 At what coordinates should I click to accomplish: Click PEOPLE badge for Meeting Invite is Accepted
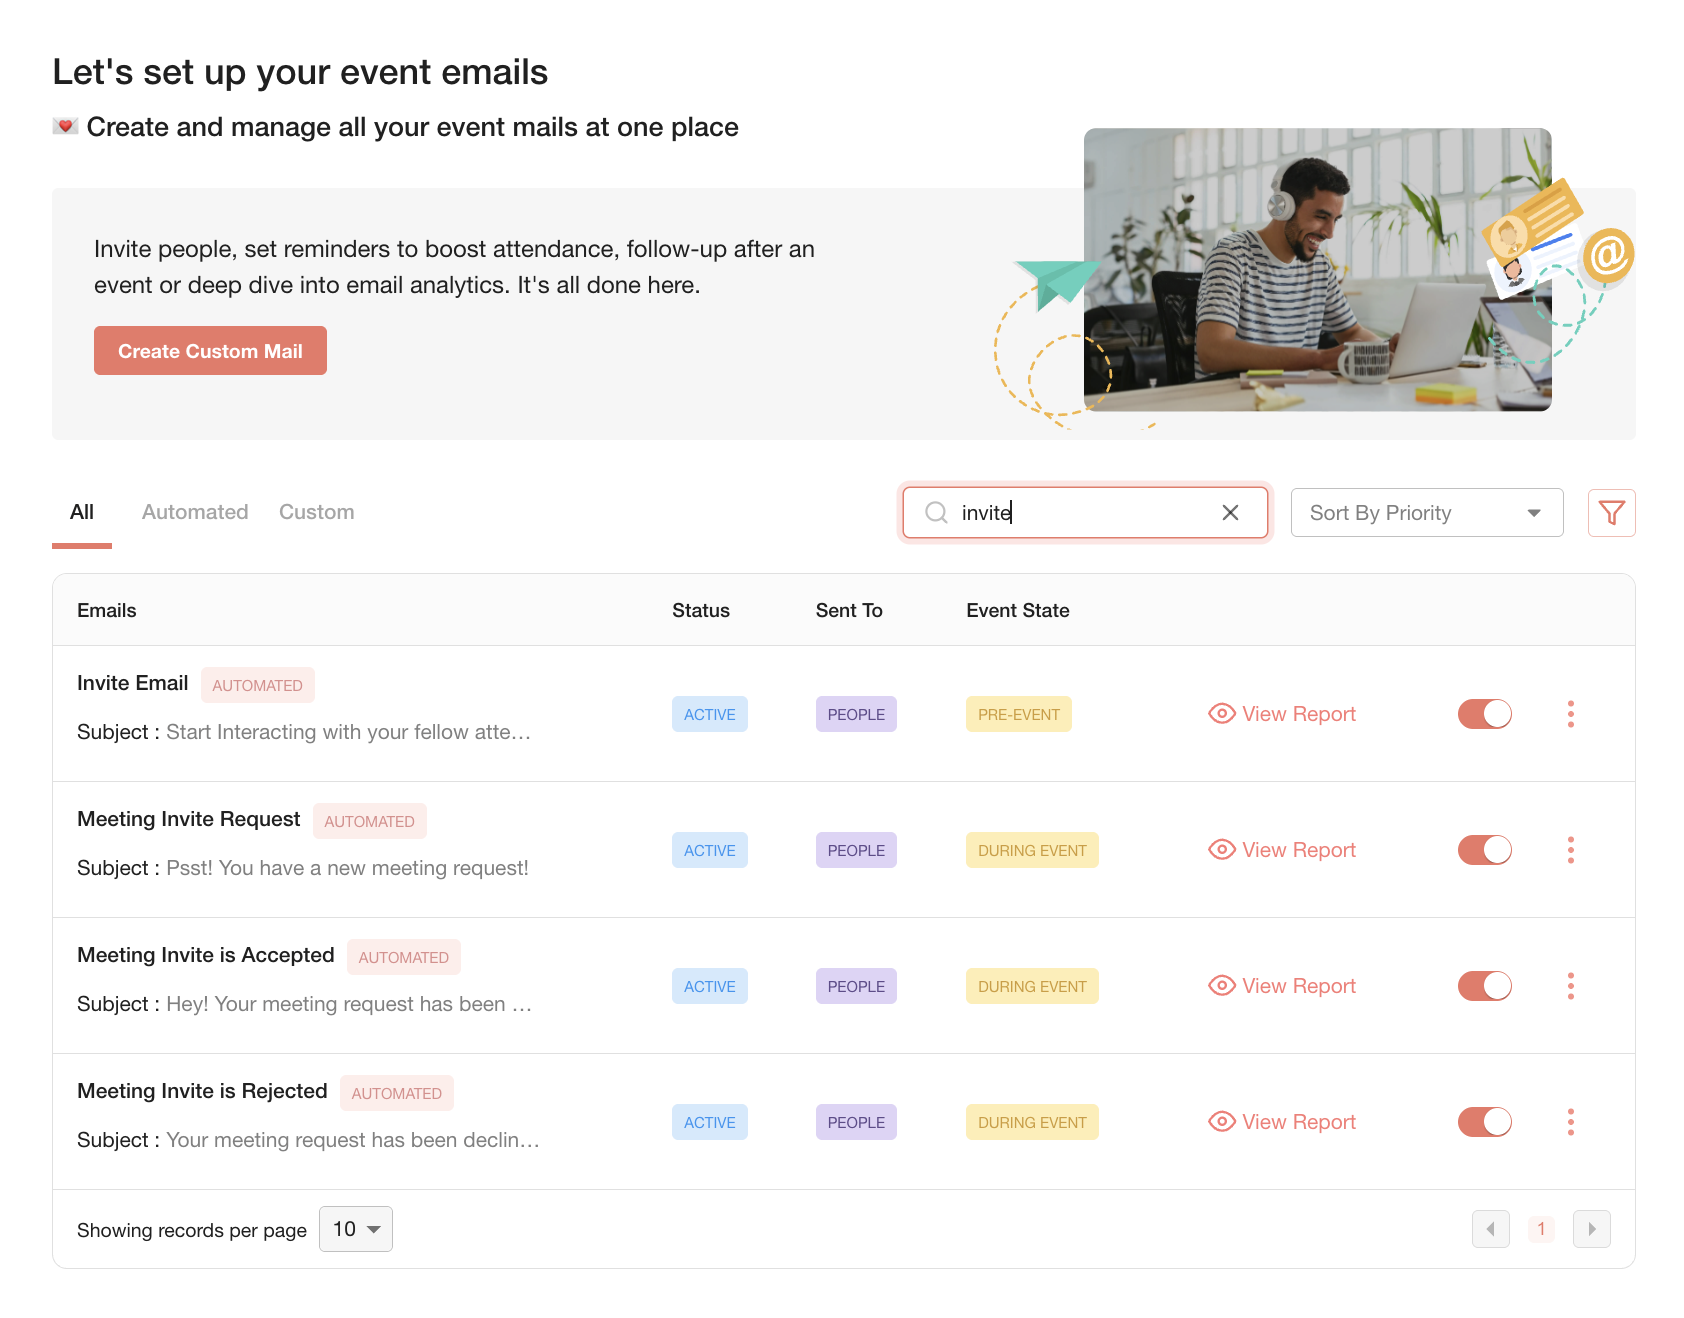(x=856, y=986)
